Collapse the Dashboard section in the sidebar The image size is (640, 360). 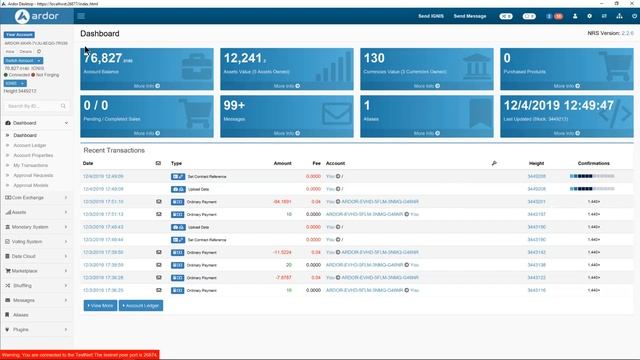pos(36,123)
